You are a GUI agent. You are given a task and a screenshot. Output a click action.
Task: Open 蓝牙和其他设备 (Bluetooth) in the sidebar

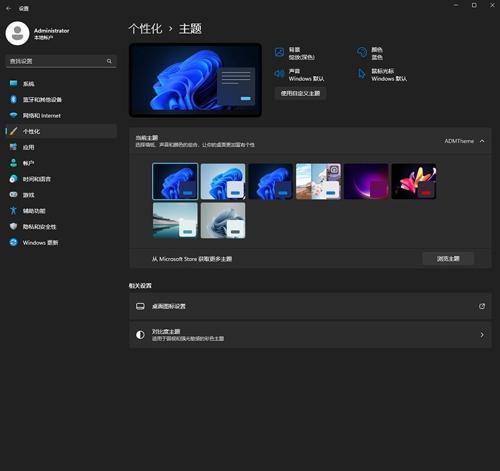tap(61, 99)
